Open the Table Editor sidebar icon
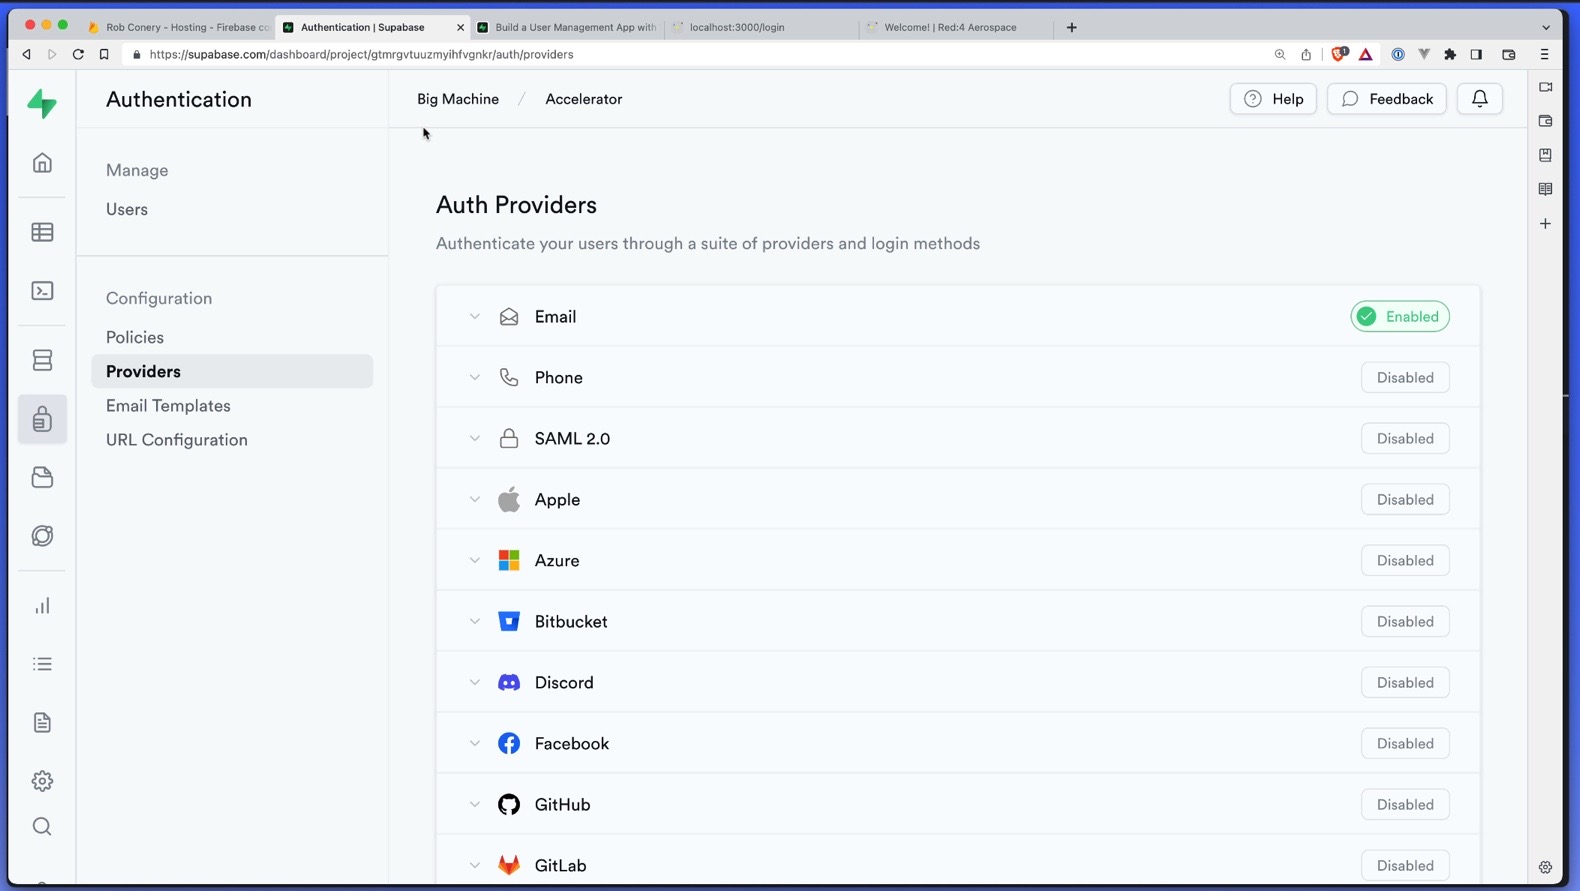 tap(42, 232)
